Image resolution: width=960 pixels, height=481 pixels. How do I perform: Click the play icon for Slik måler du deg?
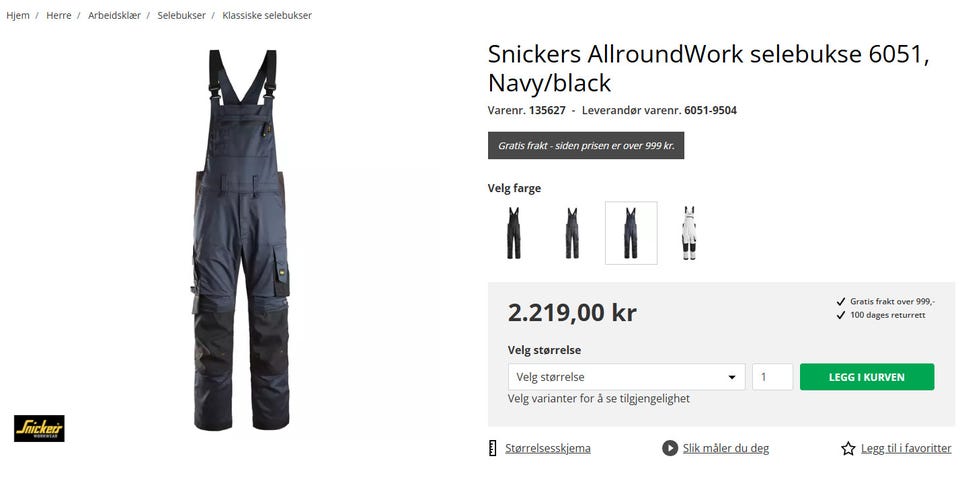pyautogui.click(x=670, y=448)
